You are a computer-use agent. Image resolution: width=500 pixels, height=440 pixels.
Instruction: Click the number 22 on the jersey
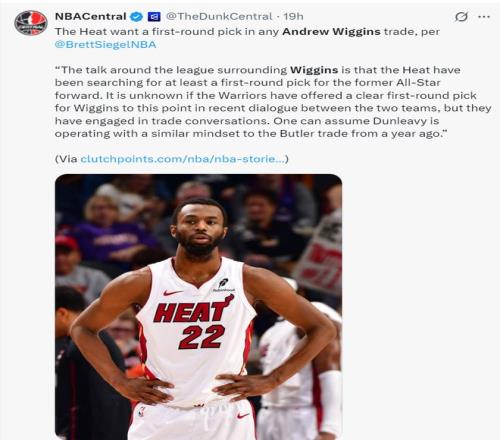(x=202, y=337)
